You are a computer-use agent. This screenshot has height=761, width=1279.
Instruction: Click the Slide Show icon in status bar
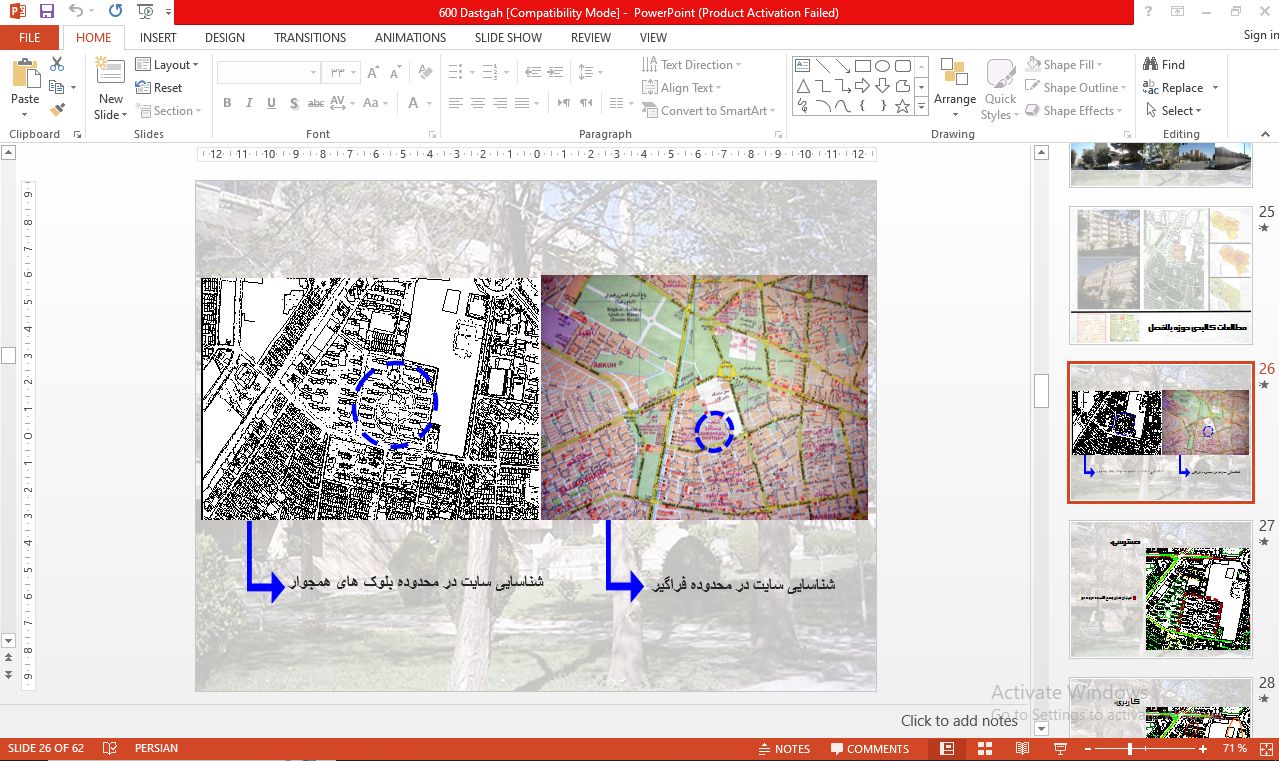click(x=1060, y=749)
